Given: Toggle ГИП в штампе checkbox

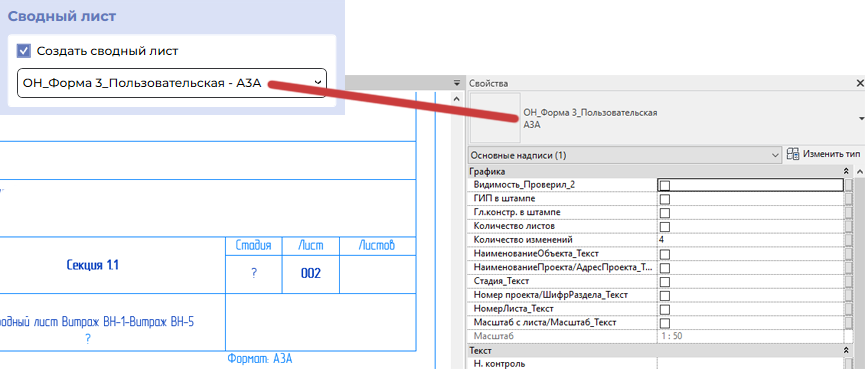Looking at the screenshot, I should click(665, 199).
